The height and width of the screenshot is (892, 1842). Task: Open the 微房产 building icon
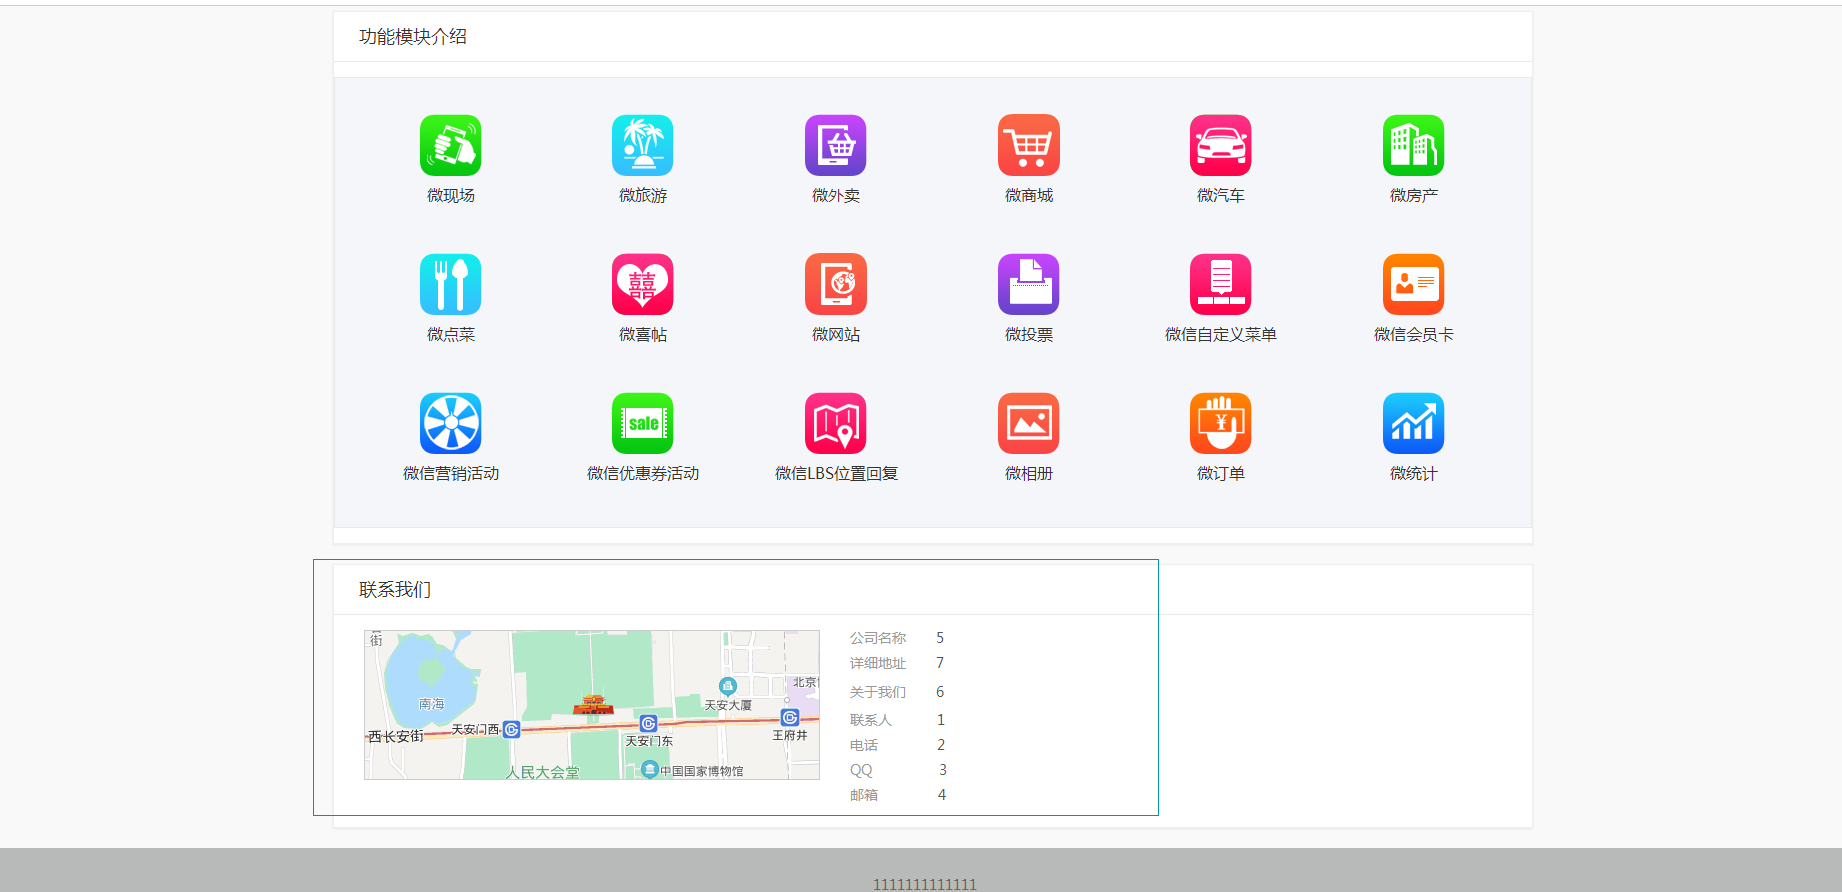(1414, 145)
